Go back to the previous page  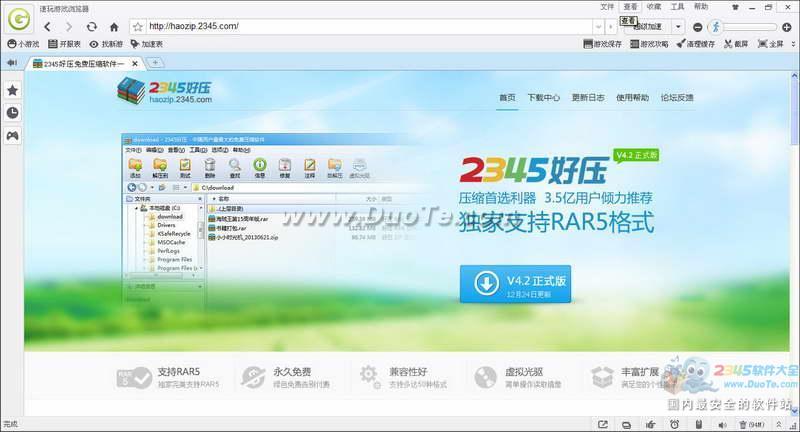pos(47,27)
